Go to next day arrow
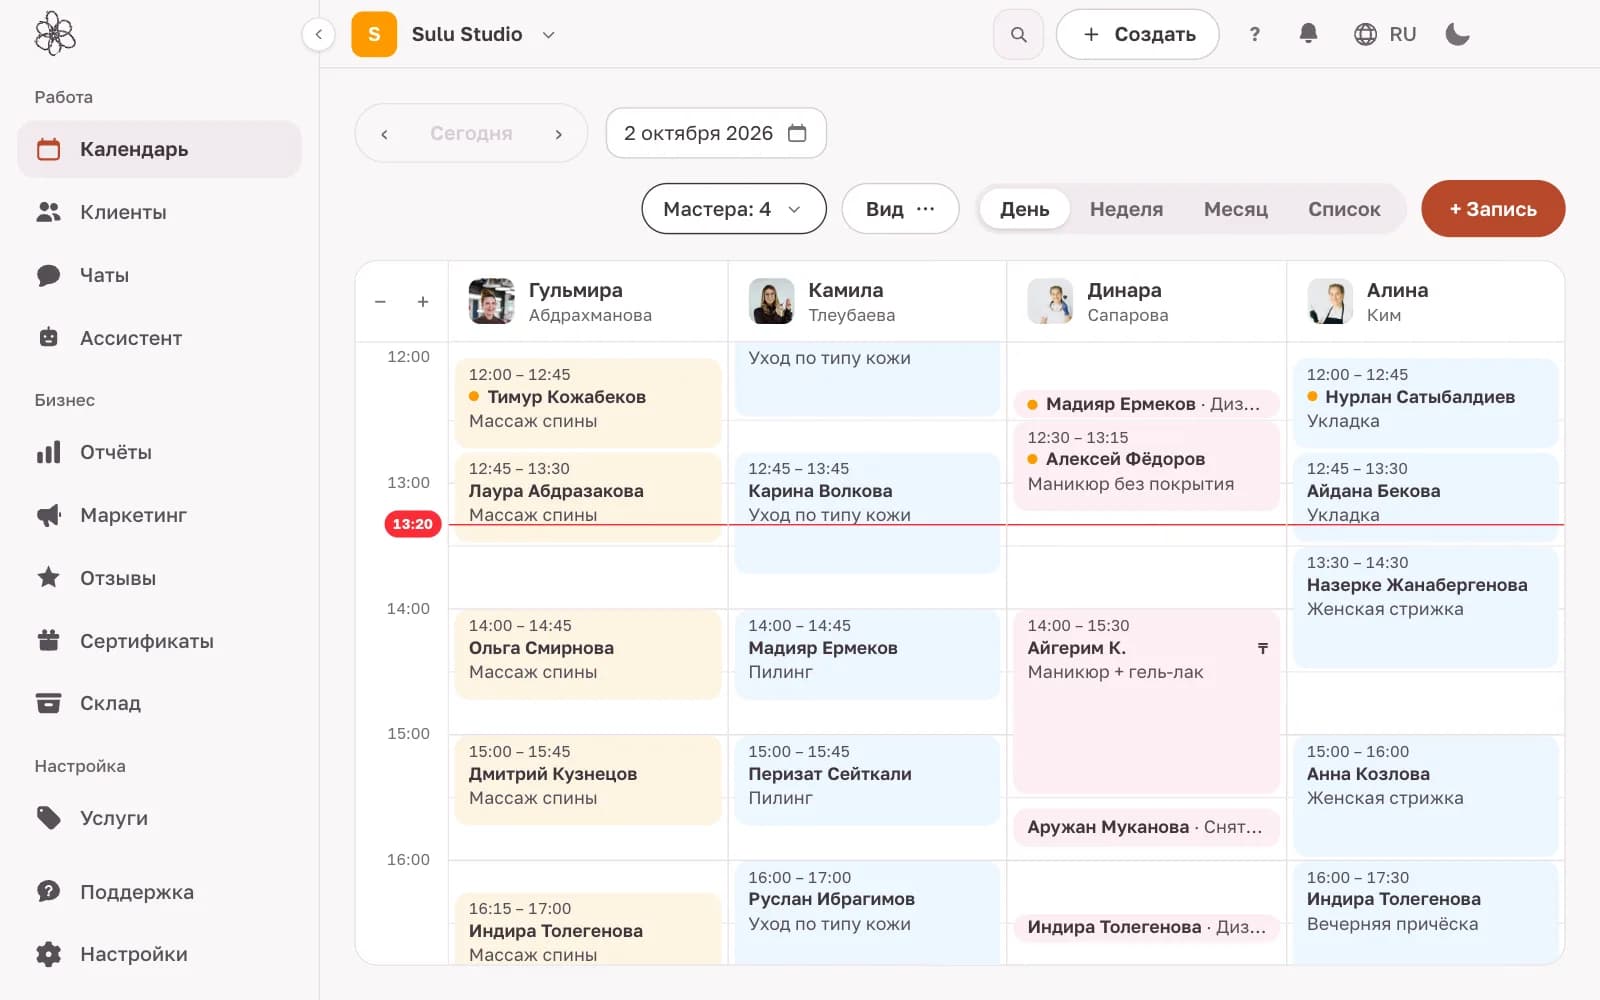The height and width of the screenshot is (1000, 1600). 558,133
